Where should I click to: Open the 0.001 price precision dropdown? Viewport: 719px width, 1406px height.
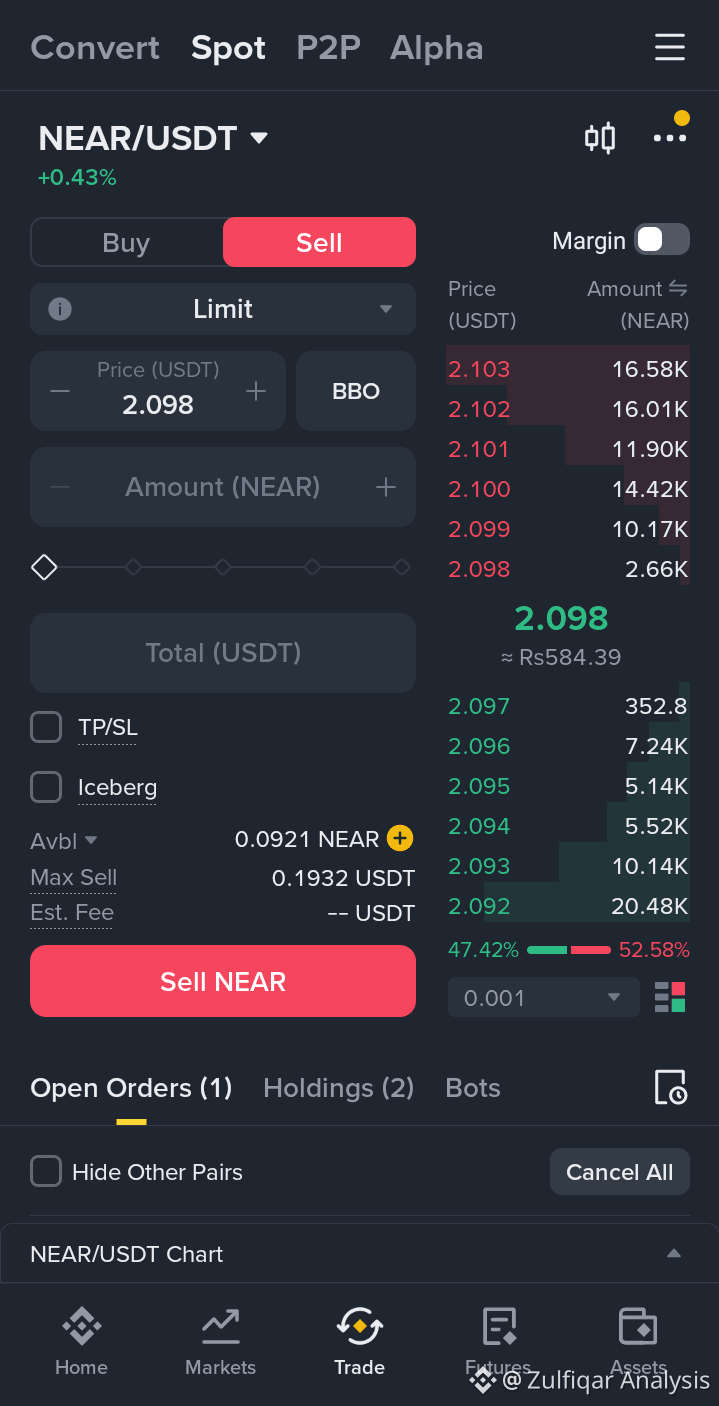[x=544, y=998]
